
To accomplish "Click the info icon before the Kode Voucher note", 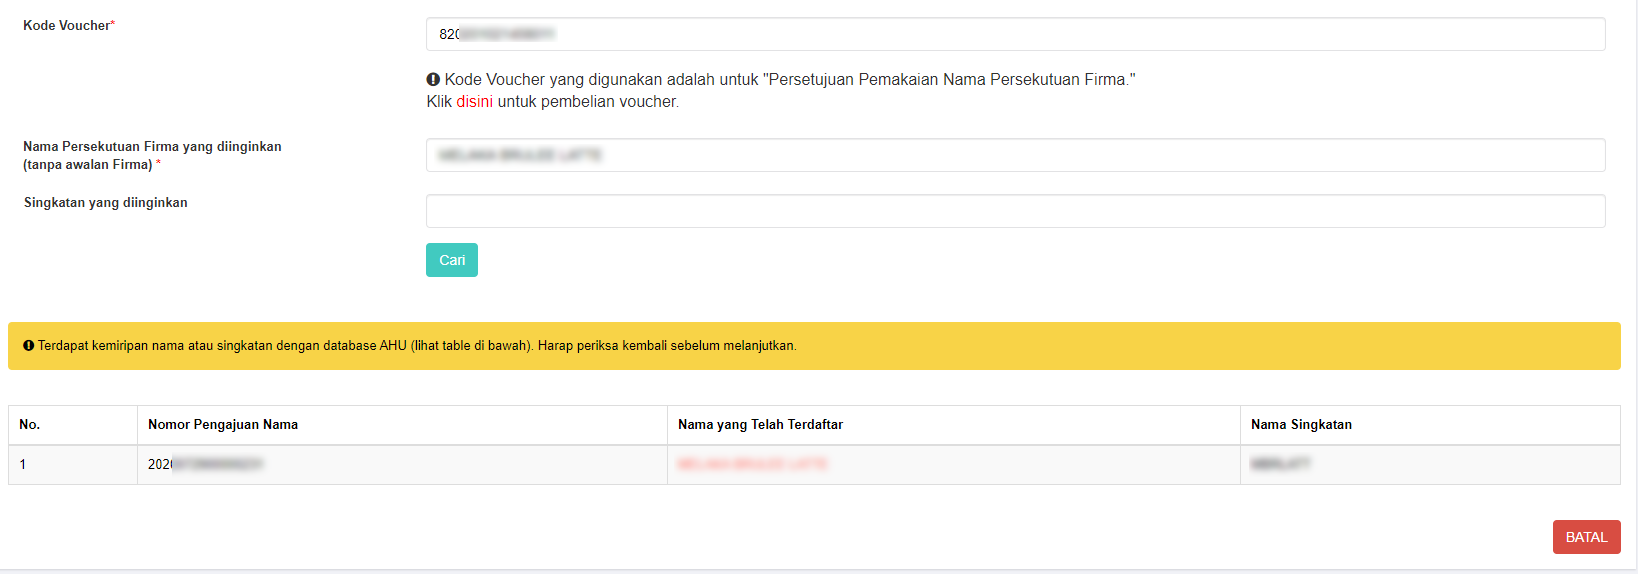I will coord(433,79).
